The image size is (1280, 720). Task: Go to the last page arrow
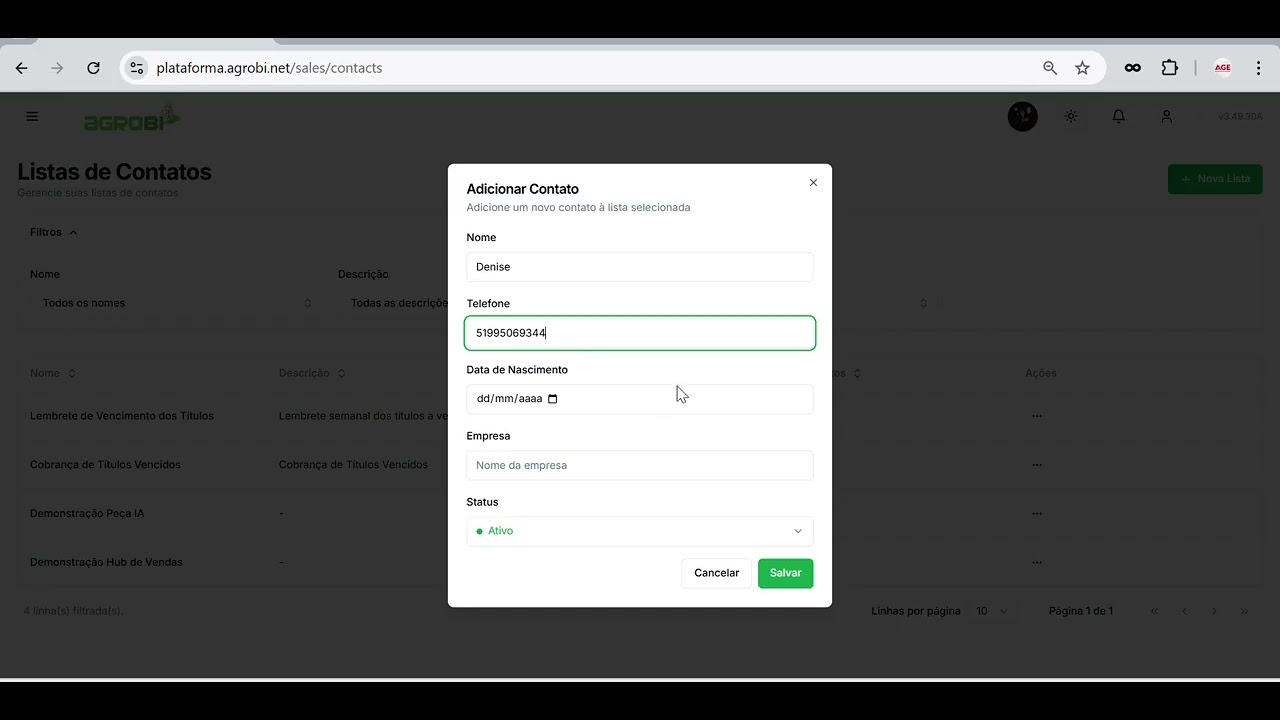(x=1245, y=611)
